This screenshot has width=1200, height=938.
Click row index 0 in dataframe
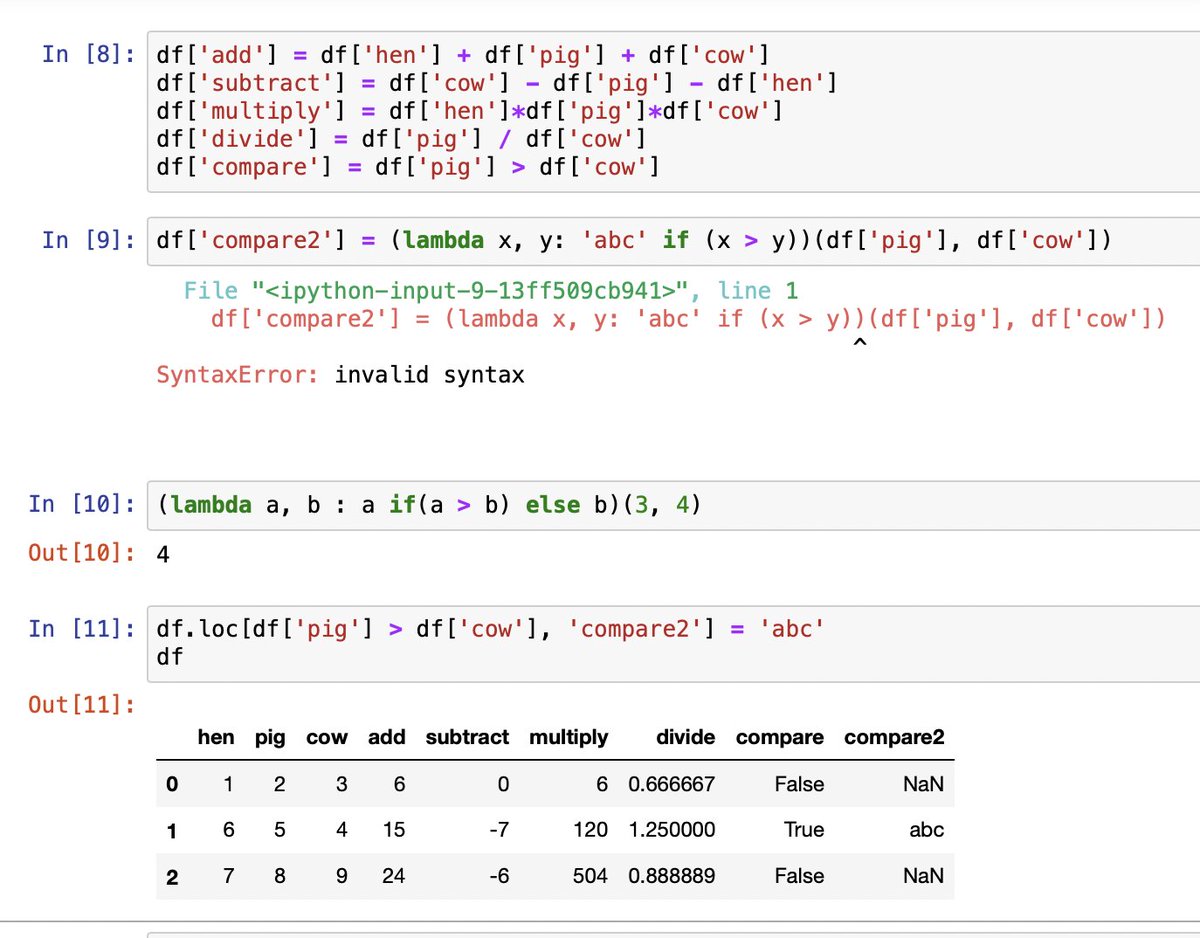173,785
